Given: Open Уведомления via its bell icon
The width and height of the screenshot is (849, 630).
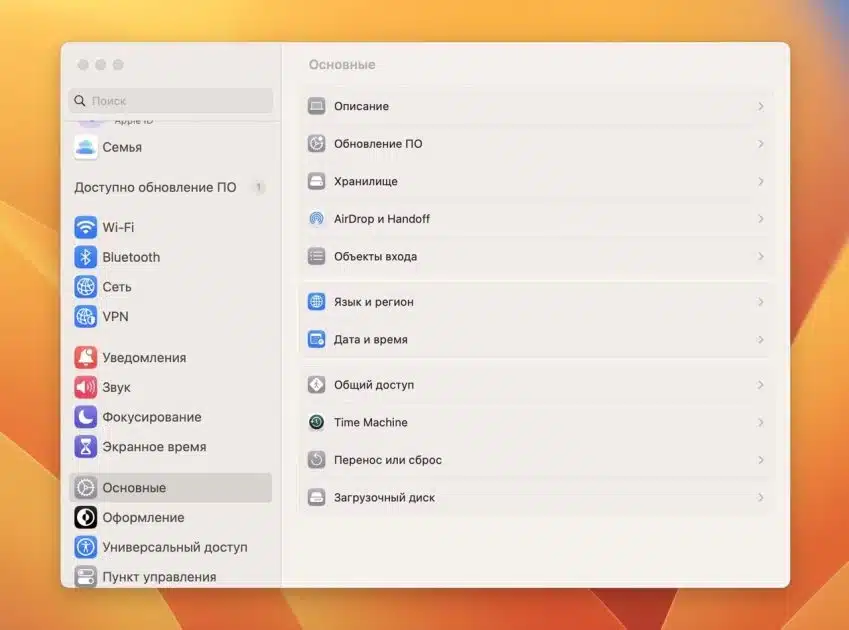Looking at the screenshot, I should click(x=85, y=357).
